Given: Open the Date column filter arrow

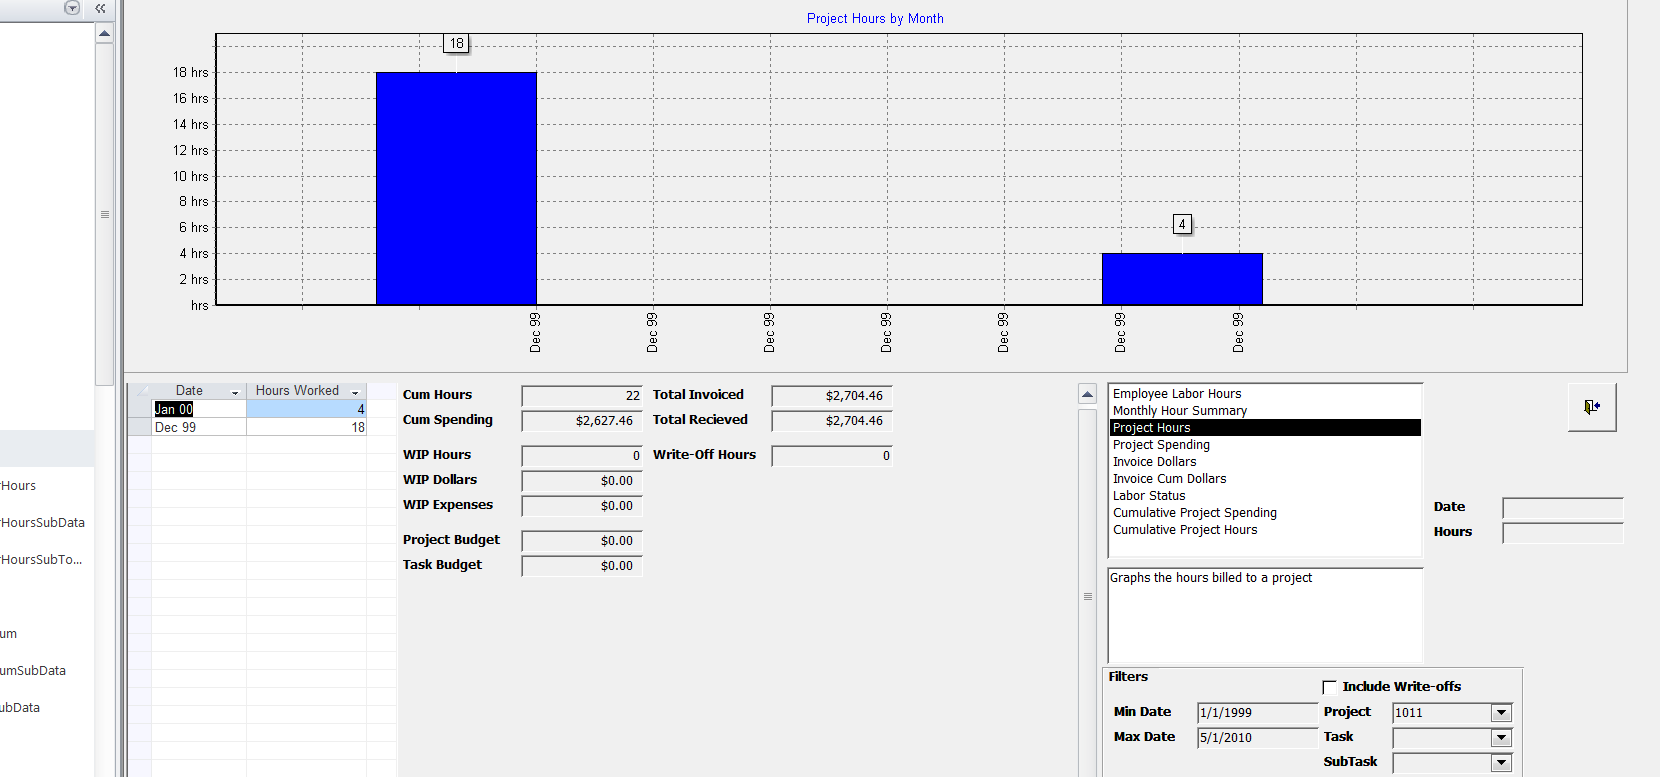Looking at the screenshot, I should [235, 392].
